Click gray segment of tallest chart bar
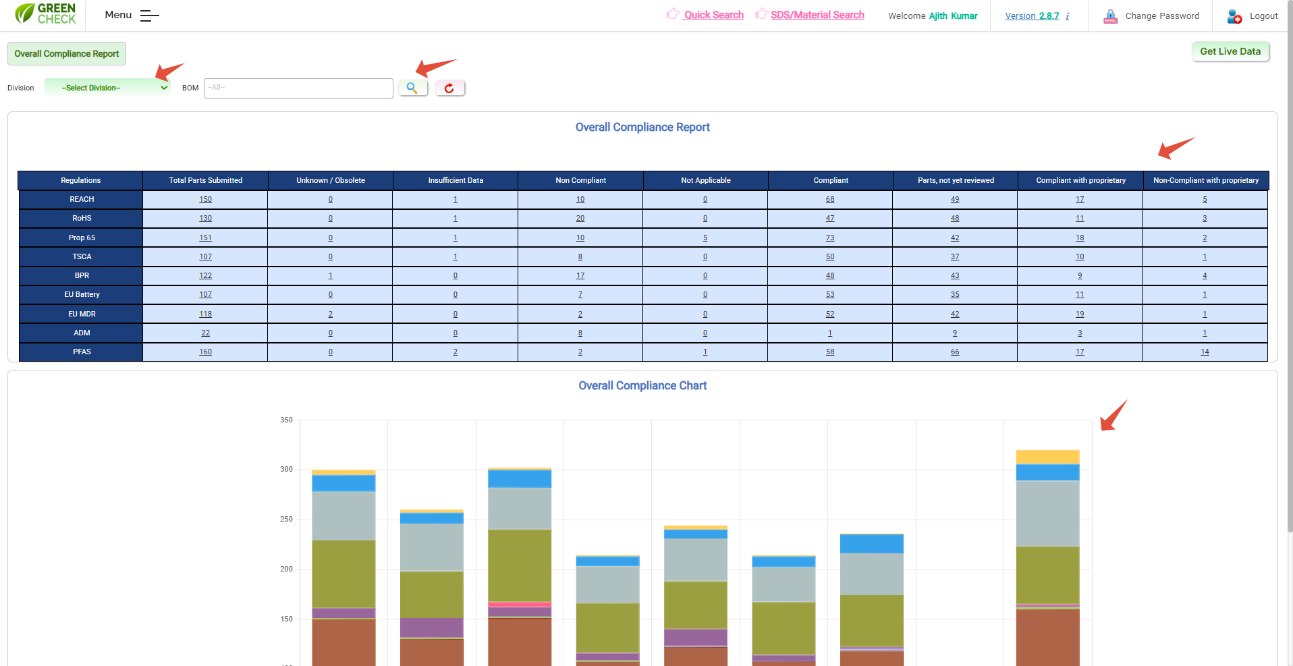The height and width of the screenshot is (666, 1293). pyautogui.click(x=1047, y=513)
